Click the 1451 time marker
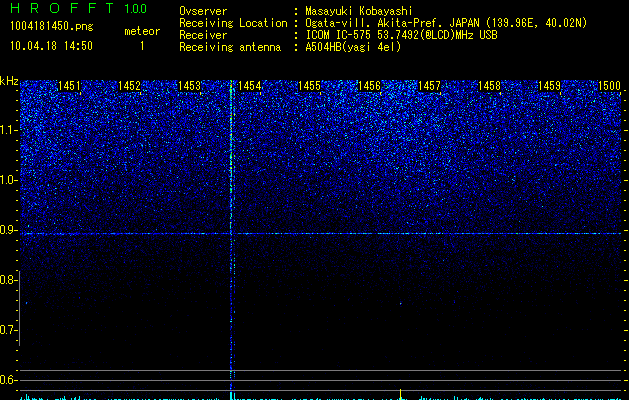 [x=69, y=86]
